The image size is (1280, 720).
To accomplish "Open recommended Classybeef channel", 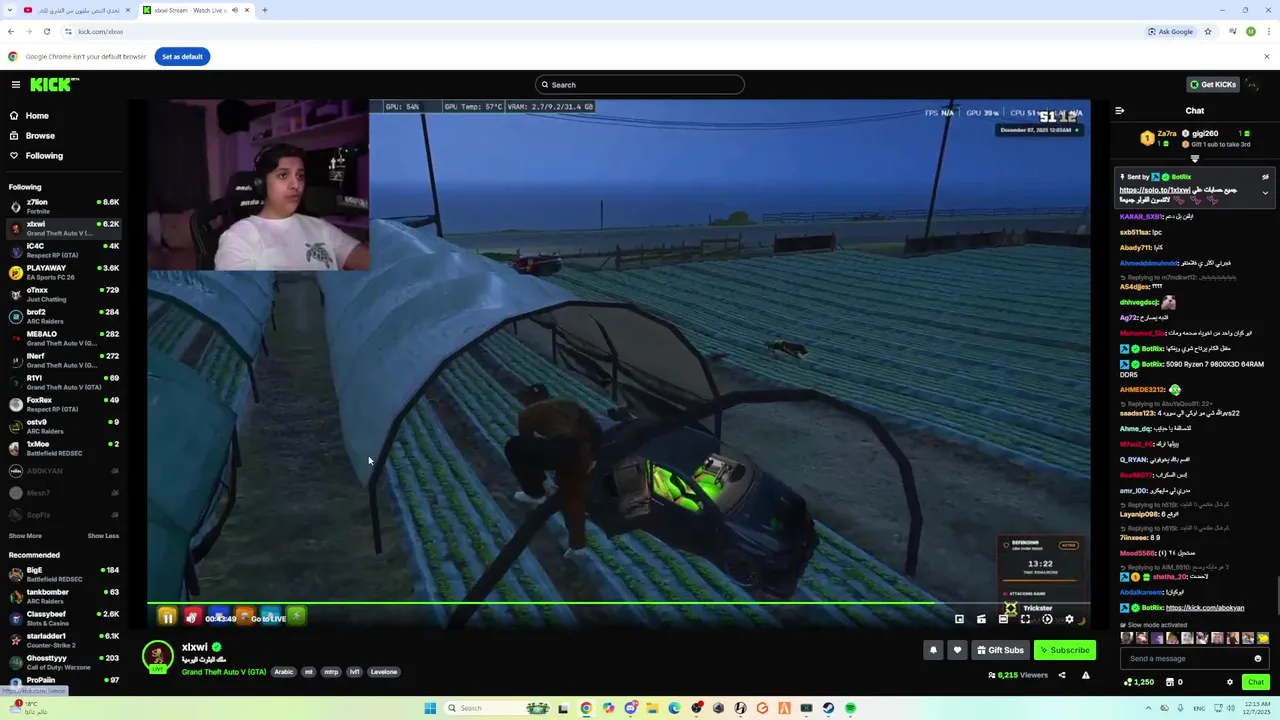I will pos(64,618).
